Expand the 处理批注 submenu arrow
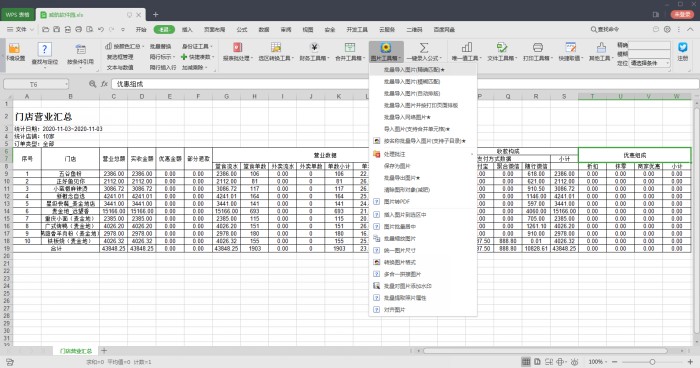 472,155
